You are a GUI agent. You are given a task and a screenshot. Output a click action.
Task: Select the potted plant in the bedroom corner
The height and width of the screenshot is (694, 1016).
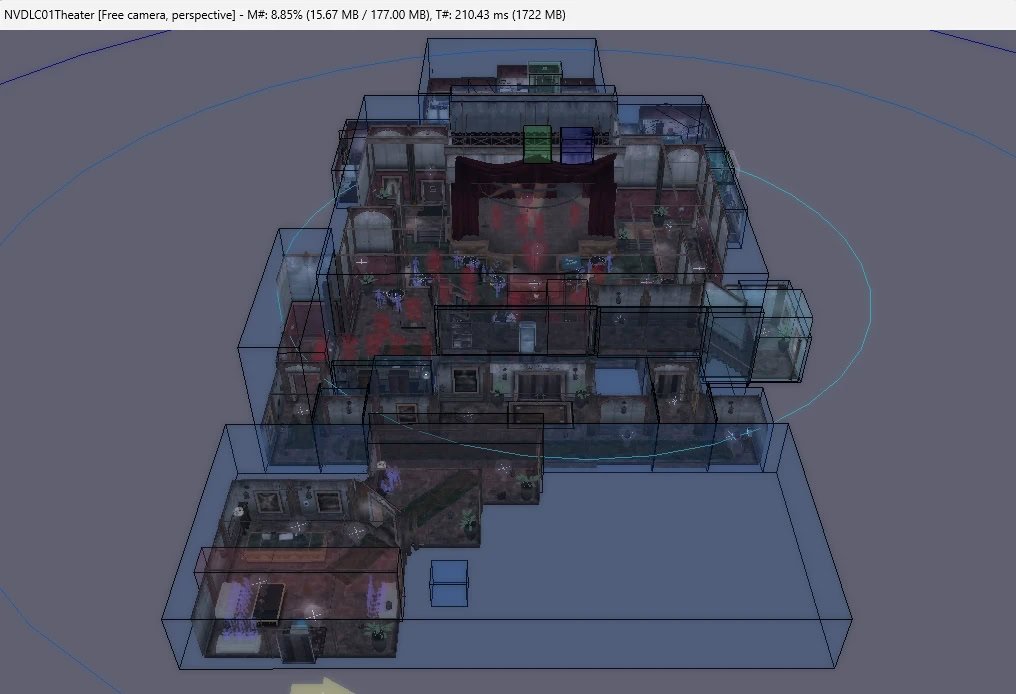point(378,633)
